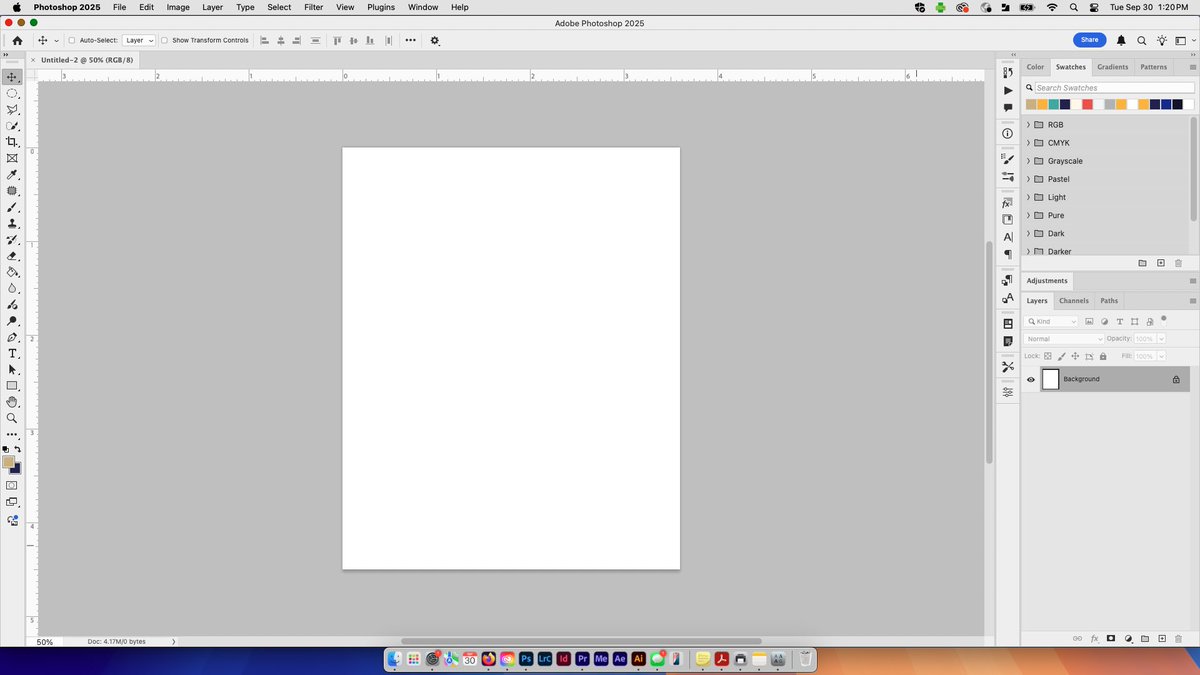Switch to the Gradients tab
Viewport: 1200px width, 675px height.
[x=1112, y=67]
